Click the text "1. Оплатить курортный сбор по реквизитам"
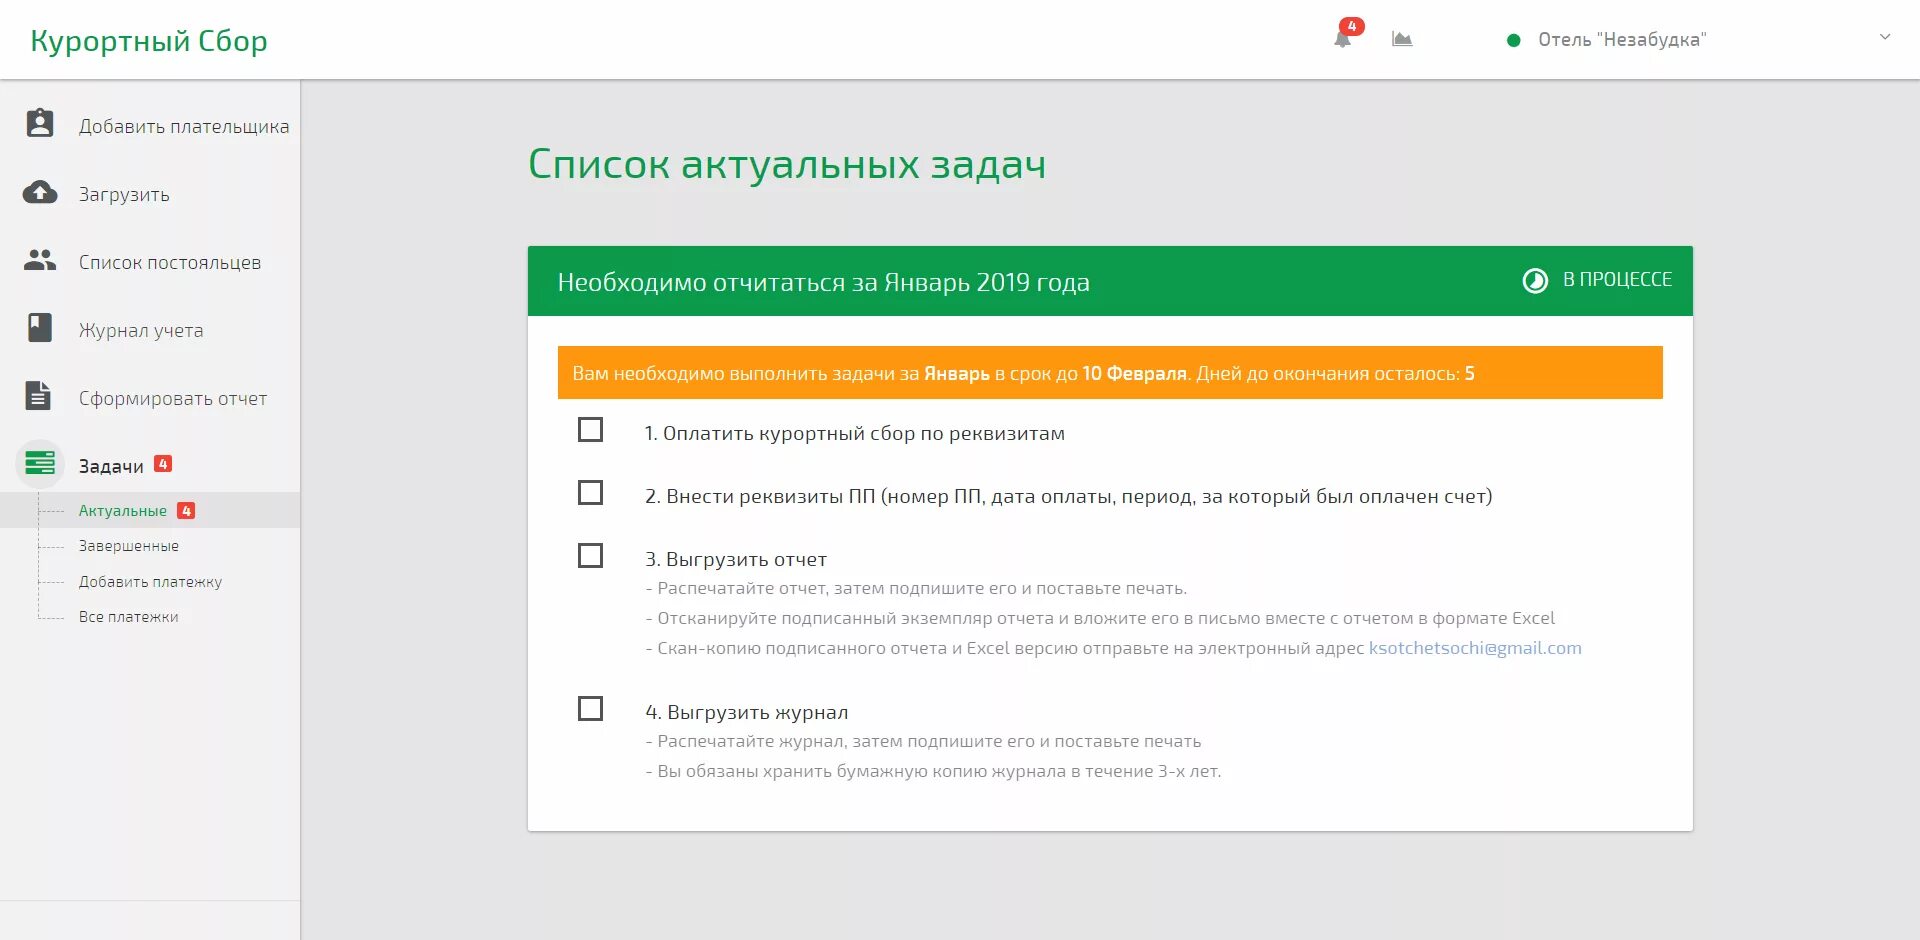Image resolution: width=1920 pixels, height=940 pixels. click(x=854, y=433)
